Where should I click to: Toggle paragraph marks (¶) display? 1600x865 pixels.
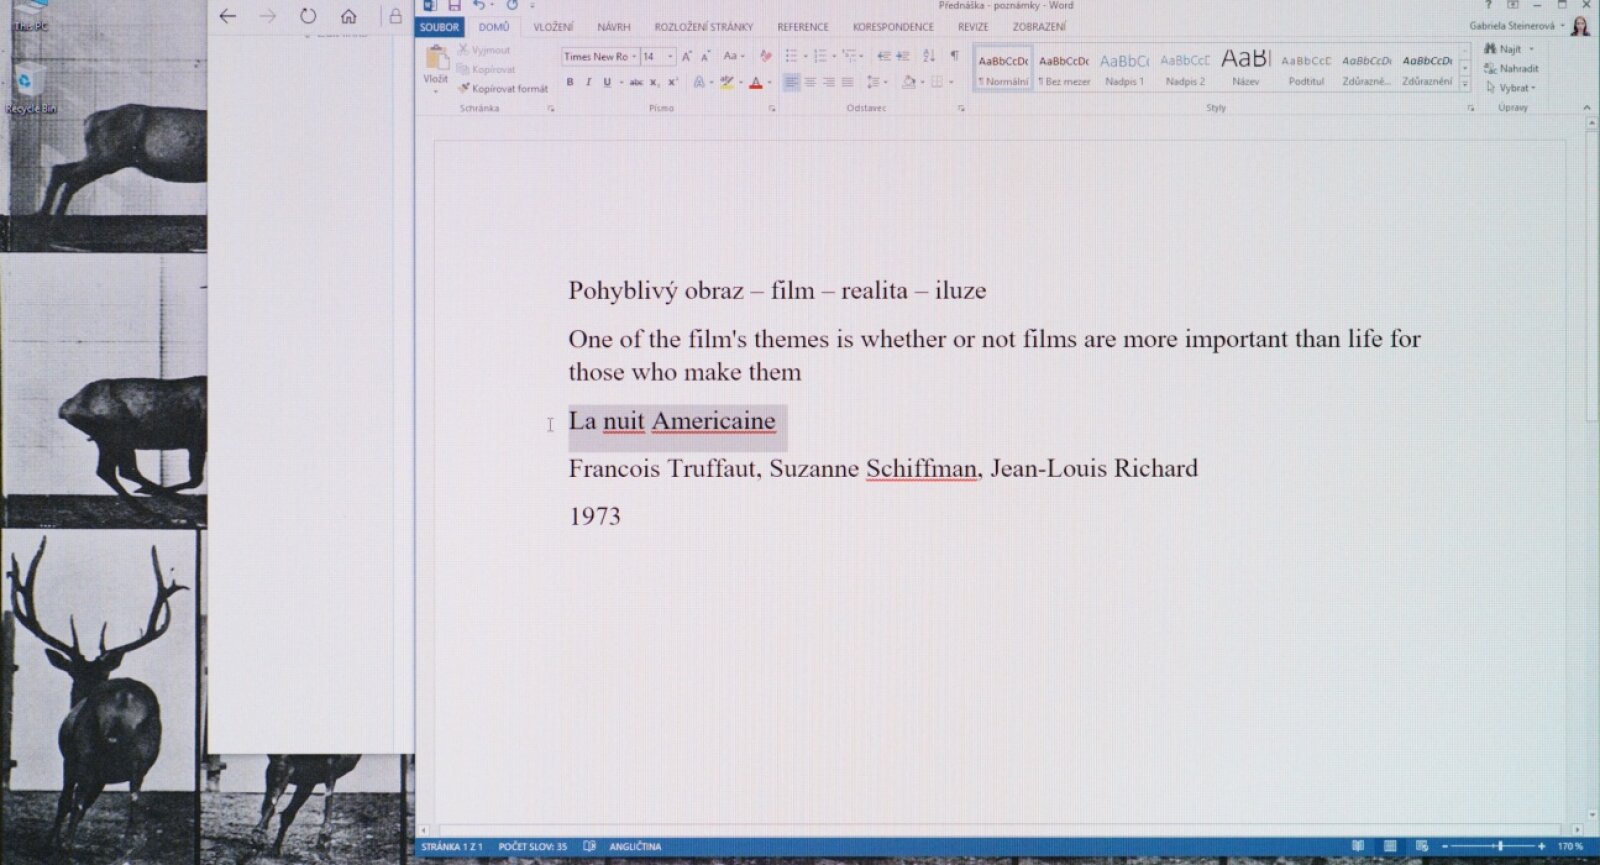coord(954,56)
